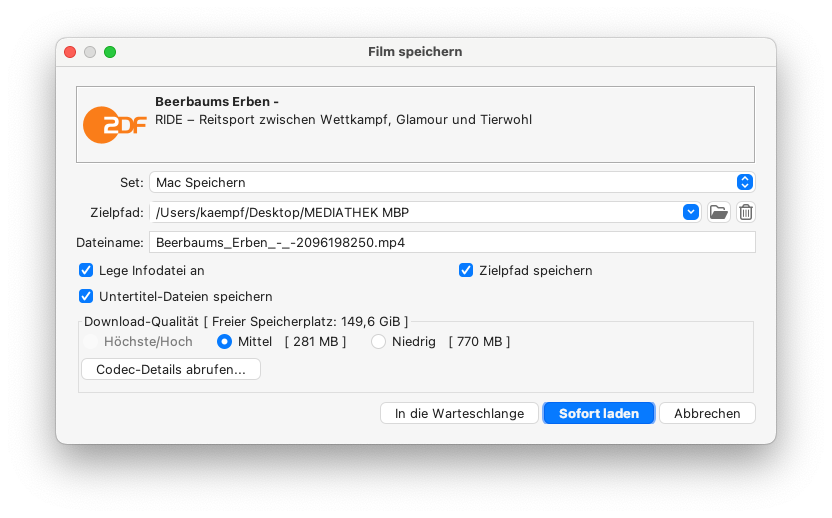The width and height of the screenshot is (832, 518).
Task: Open folder browser for Zielpfad
Action: [718, 212]
